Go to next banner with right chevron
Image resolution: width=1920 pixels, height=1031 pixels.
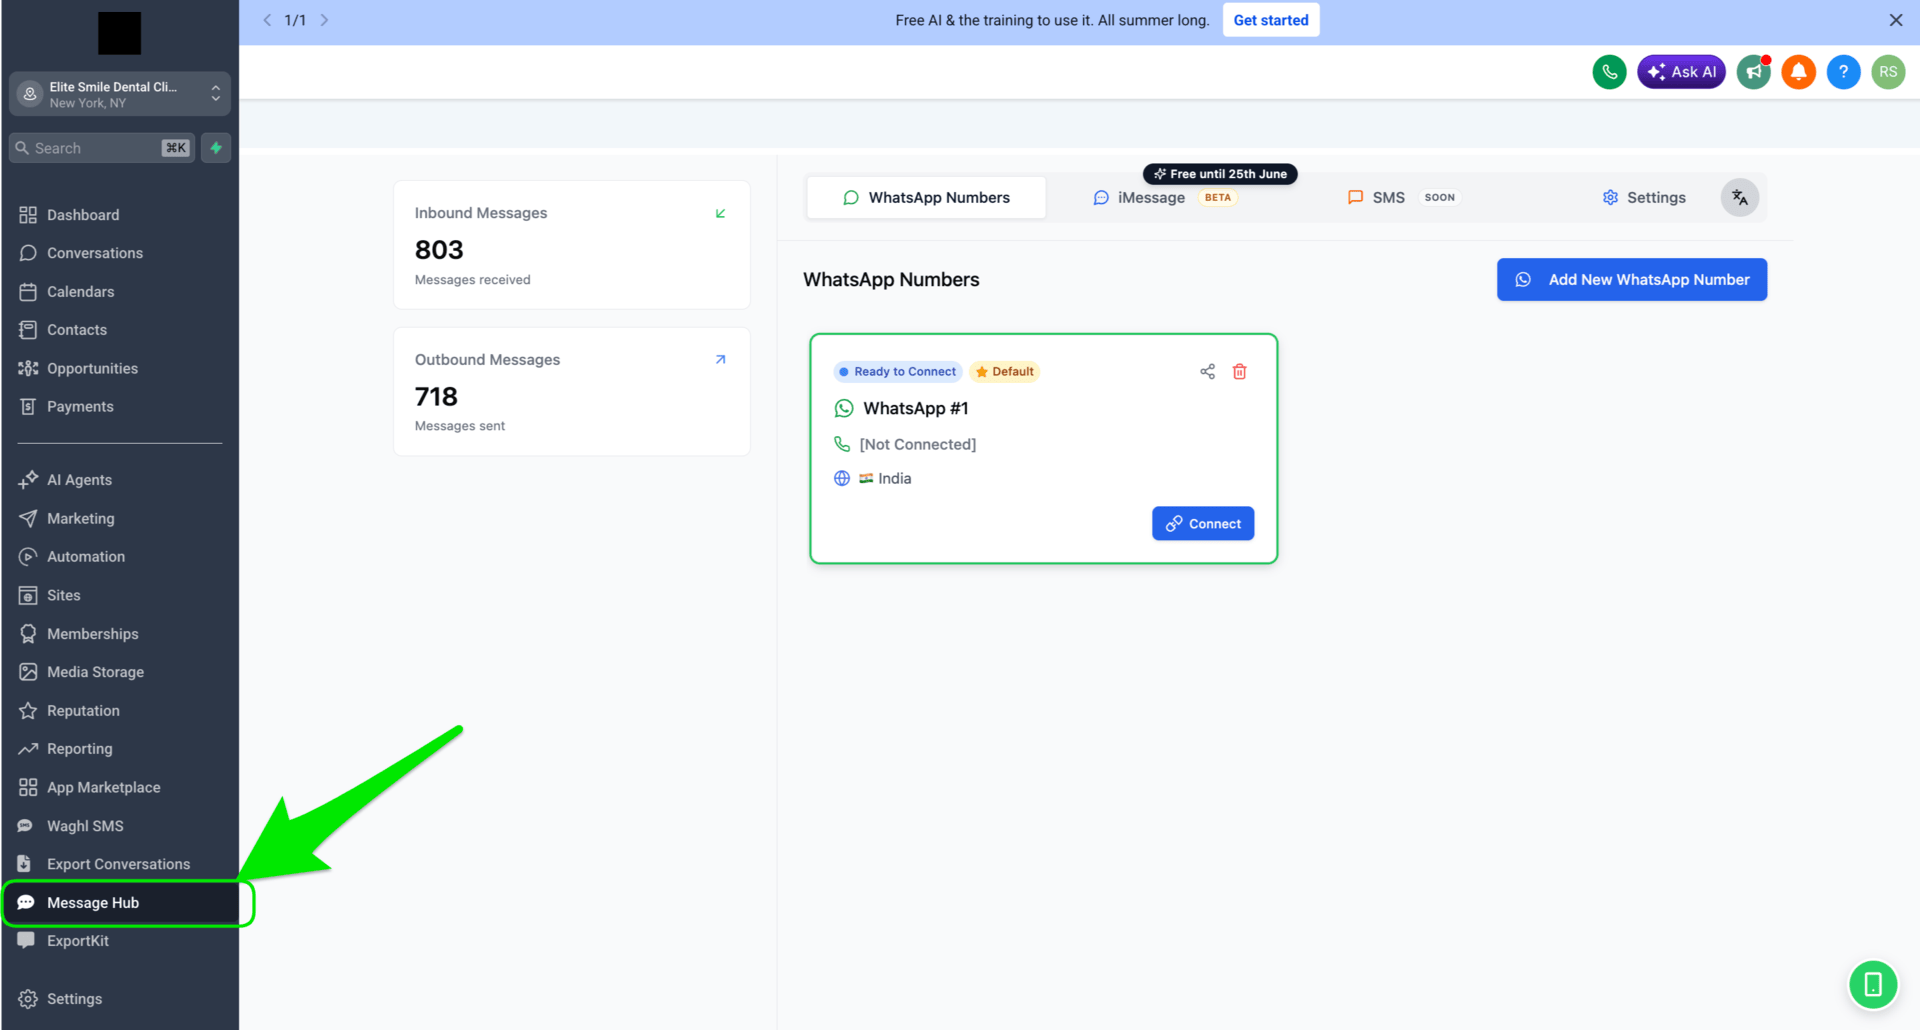point(324,20)
